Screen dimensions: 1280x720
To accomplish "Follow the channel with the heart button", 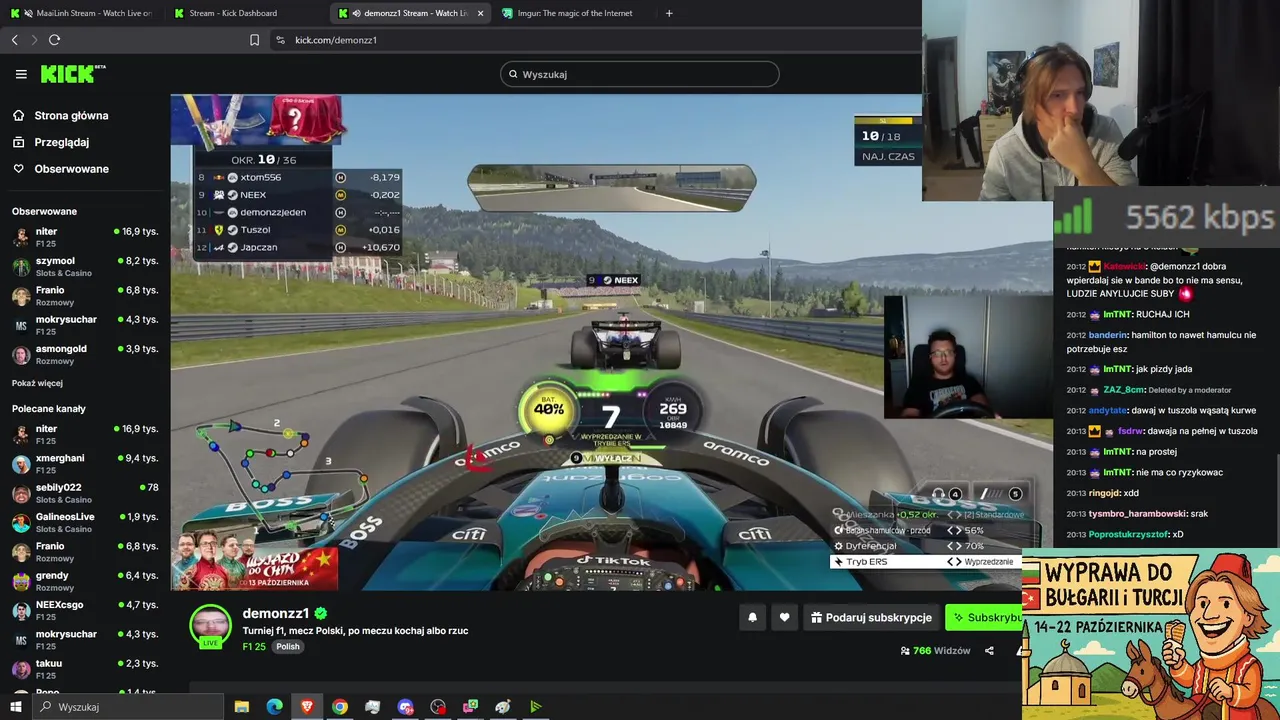I will tap(784, 618).
